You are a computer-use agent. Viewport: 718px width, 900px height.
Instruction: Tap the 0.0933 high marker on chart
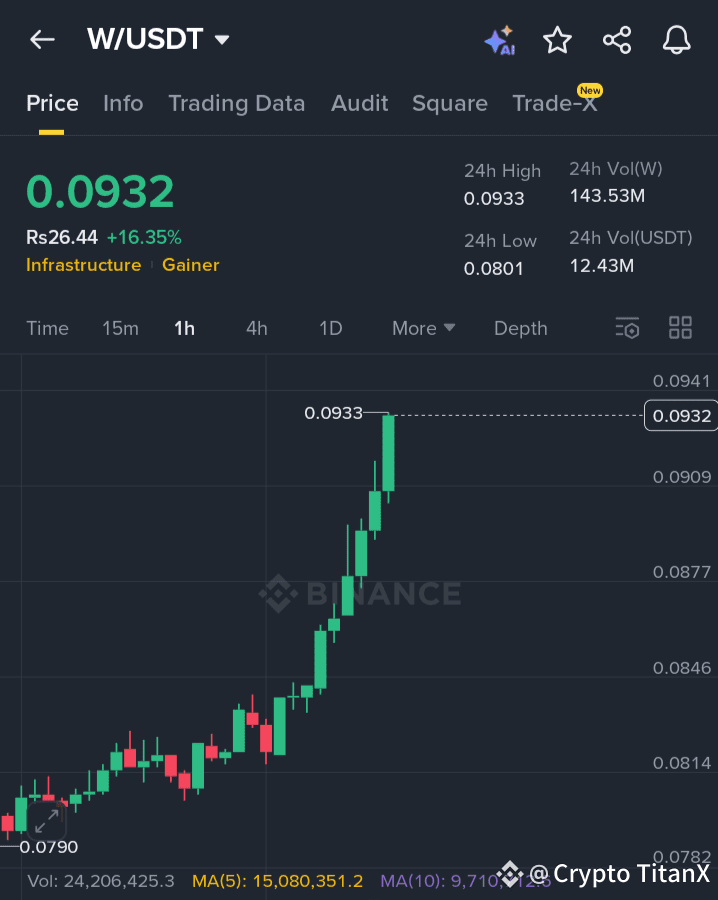click(333, 413)
